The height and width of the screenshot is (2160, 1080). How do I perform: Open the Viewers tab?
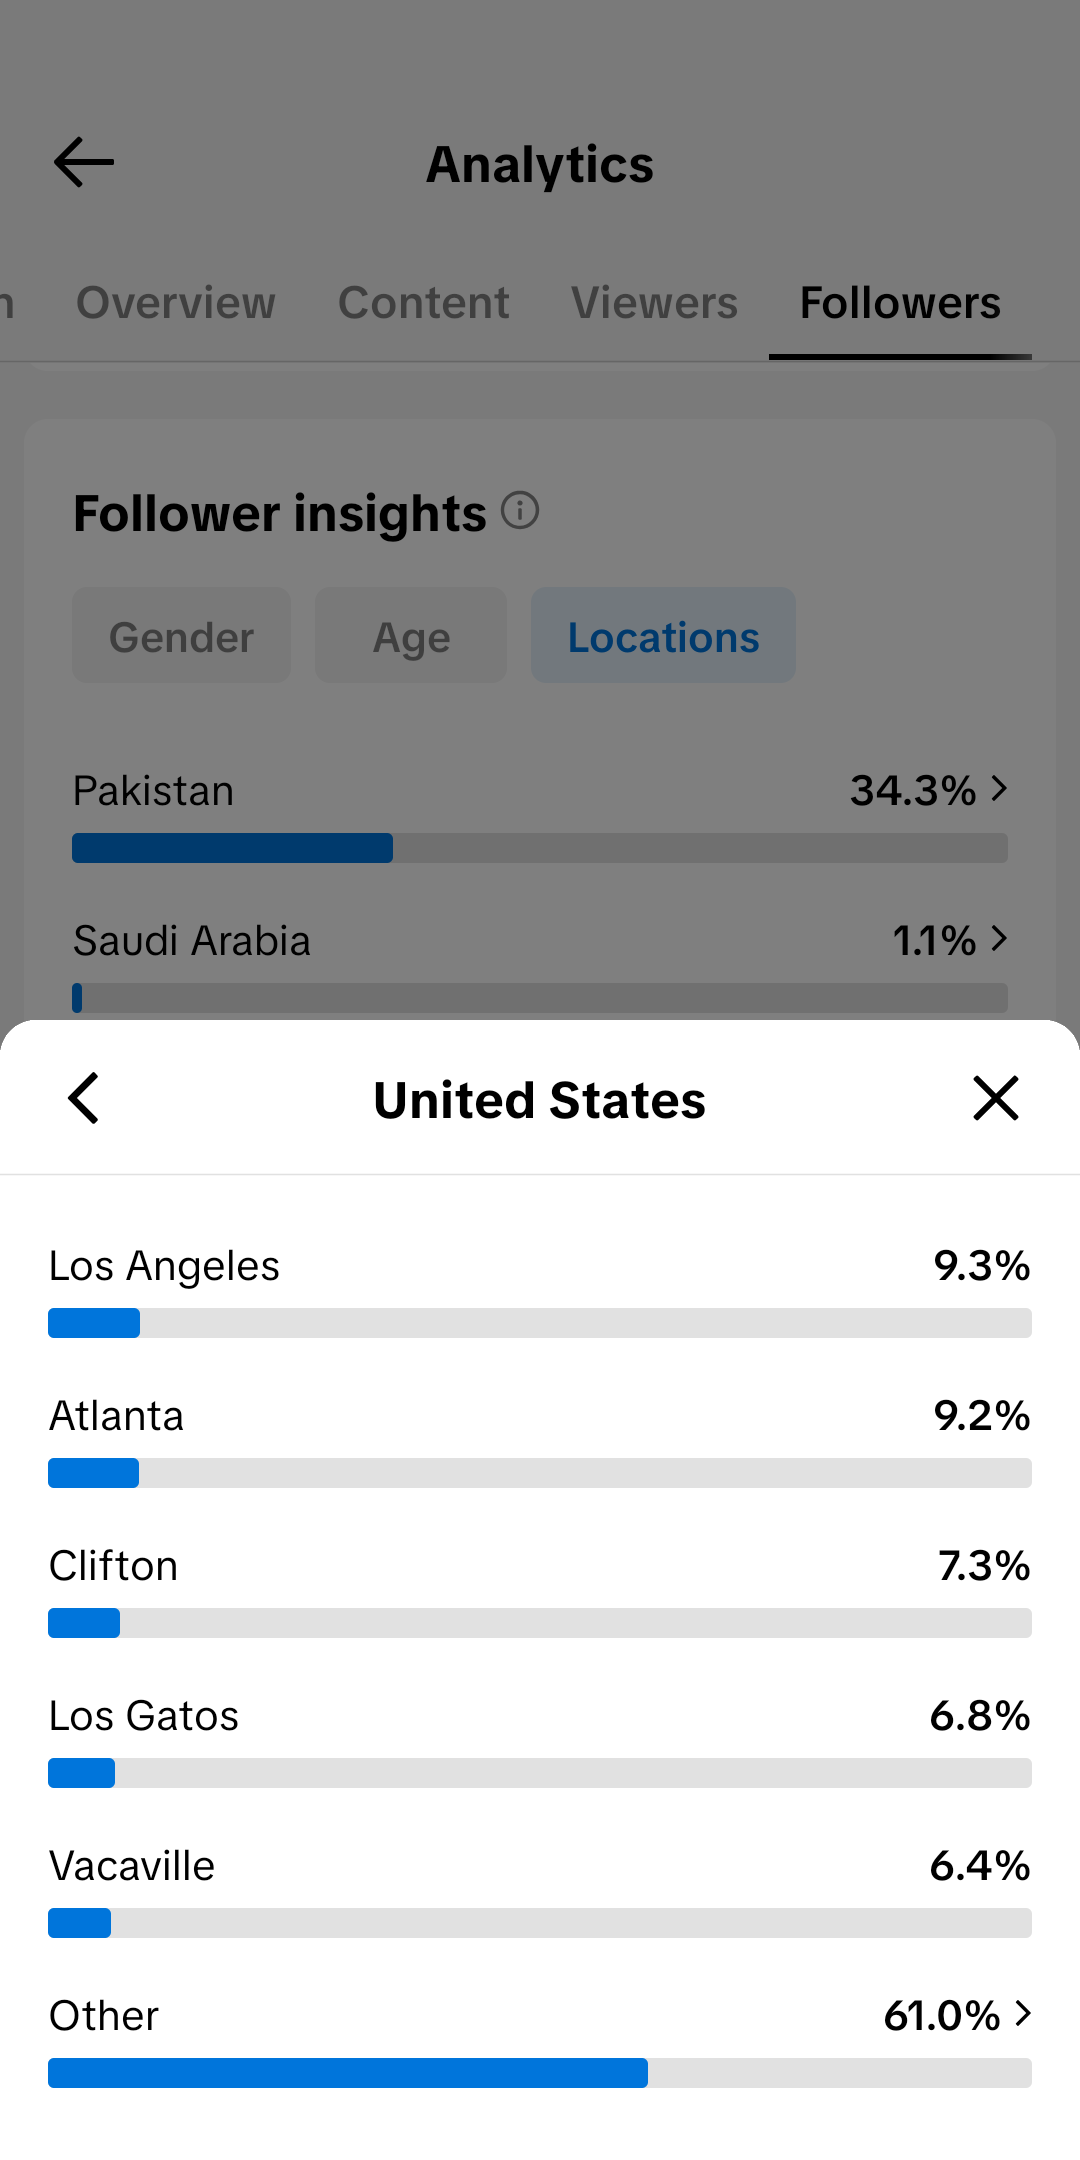tap(655, 303)
